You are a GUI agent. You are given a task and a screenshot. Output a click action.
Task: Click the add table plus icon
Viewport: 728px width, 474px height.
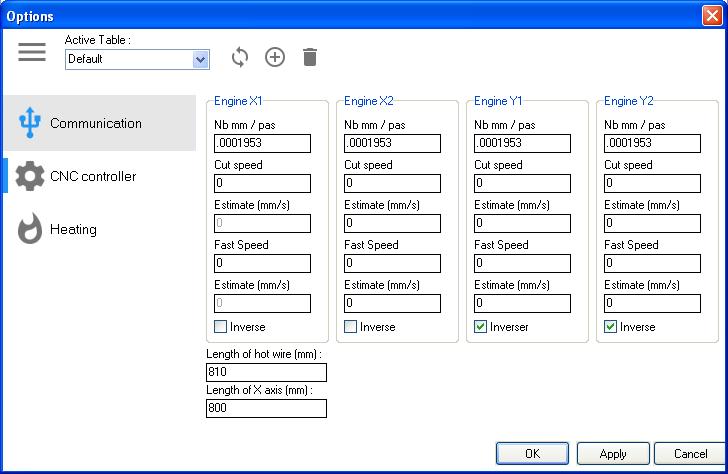[275, 57]
